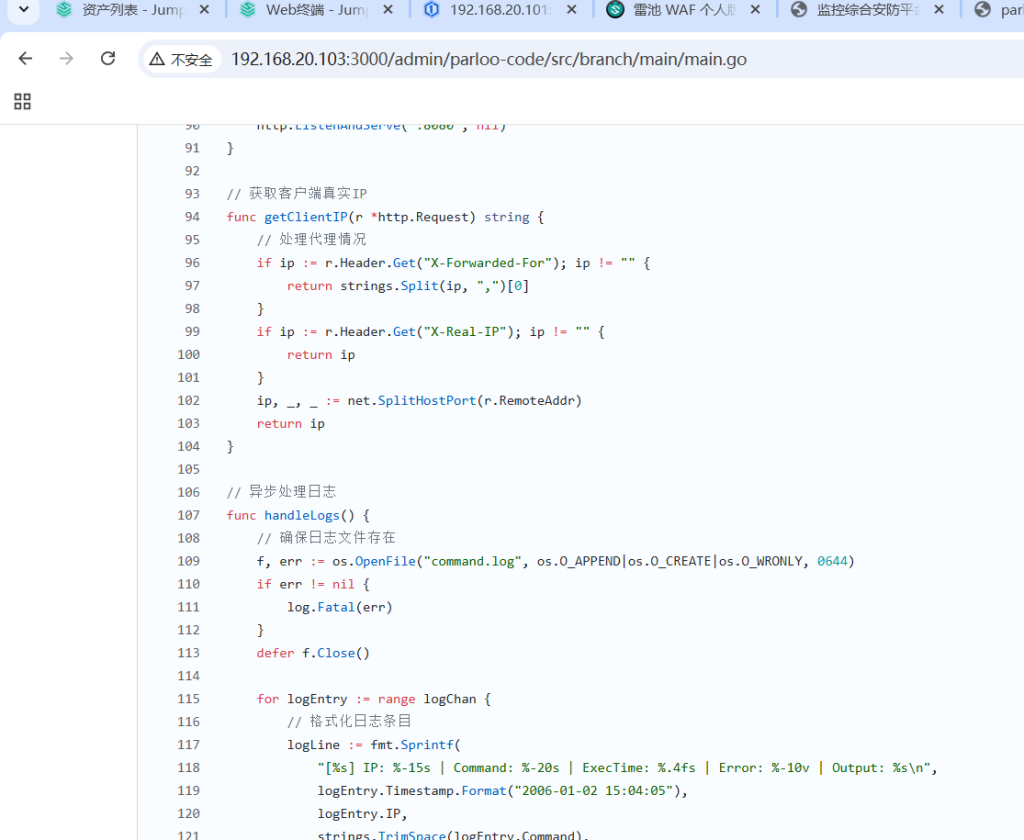The image size is (1024, 840).
Task: Open the tab search dropdown chevron
Action: 22,10
